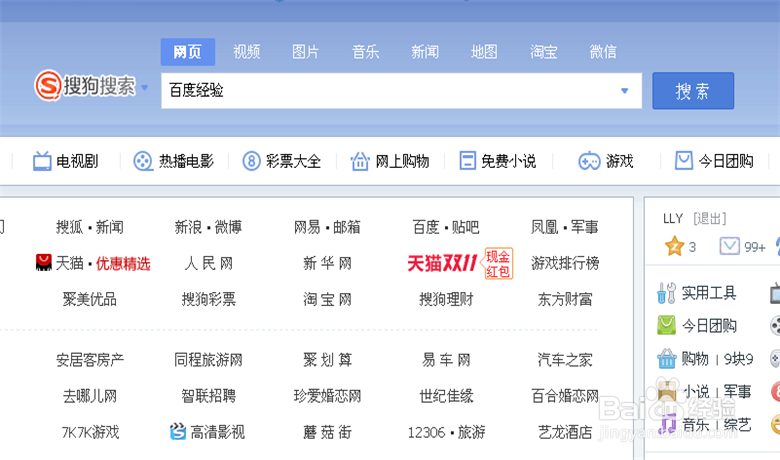Open the 免费小说 link
This screenshot has height=460, width=780.
(508, 161)
